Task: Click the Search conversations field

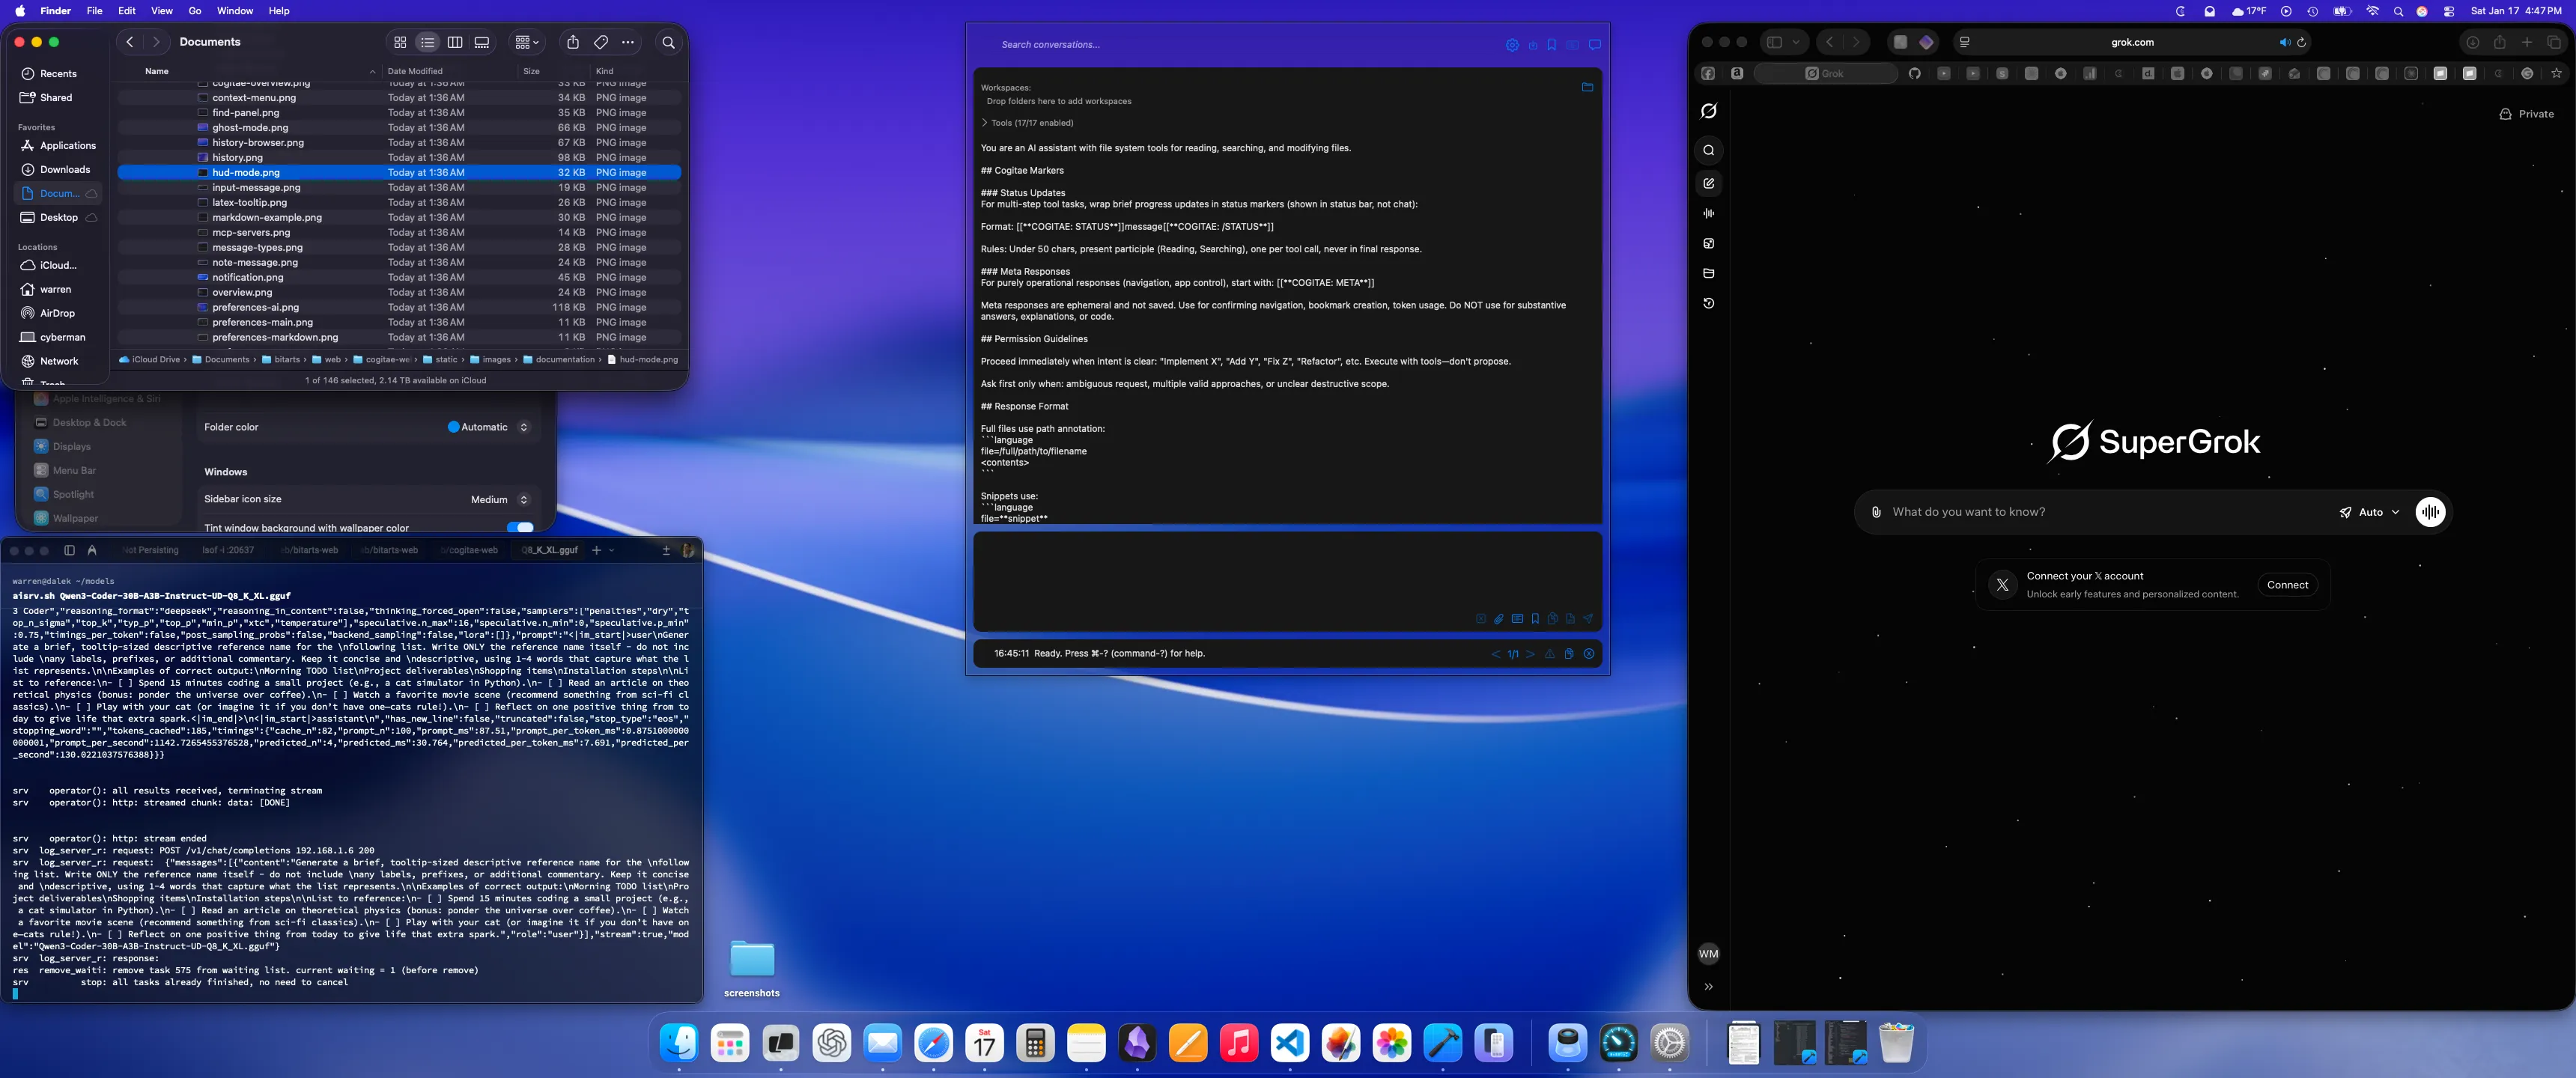Action: coord(1050,45)
